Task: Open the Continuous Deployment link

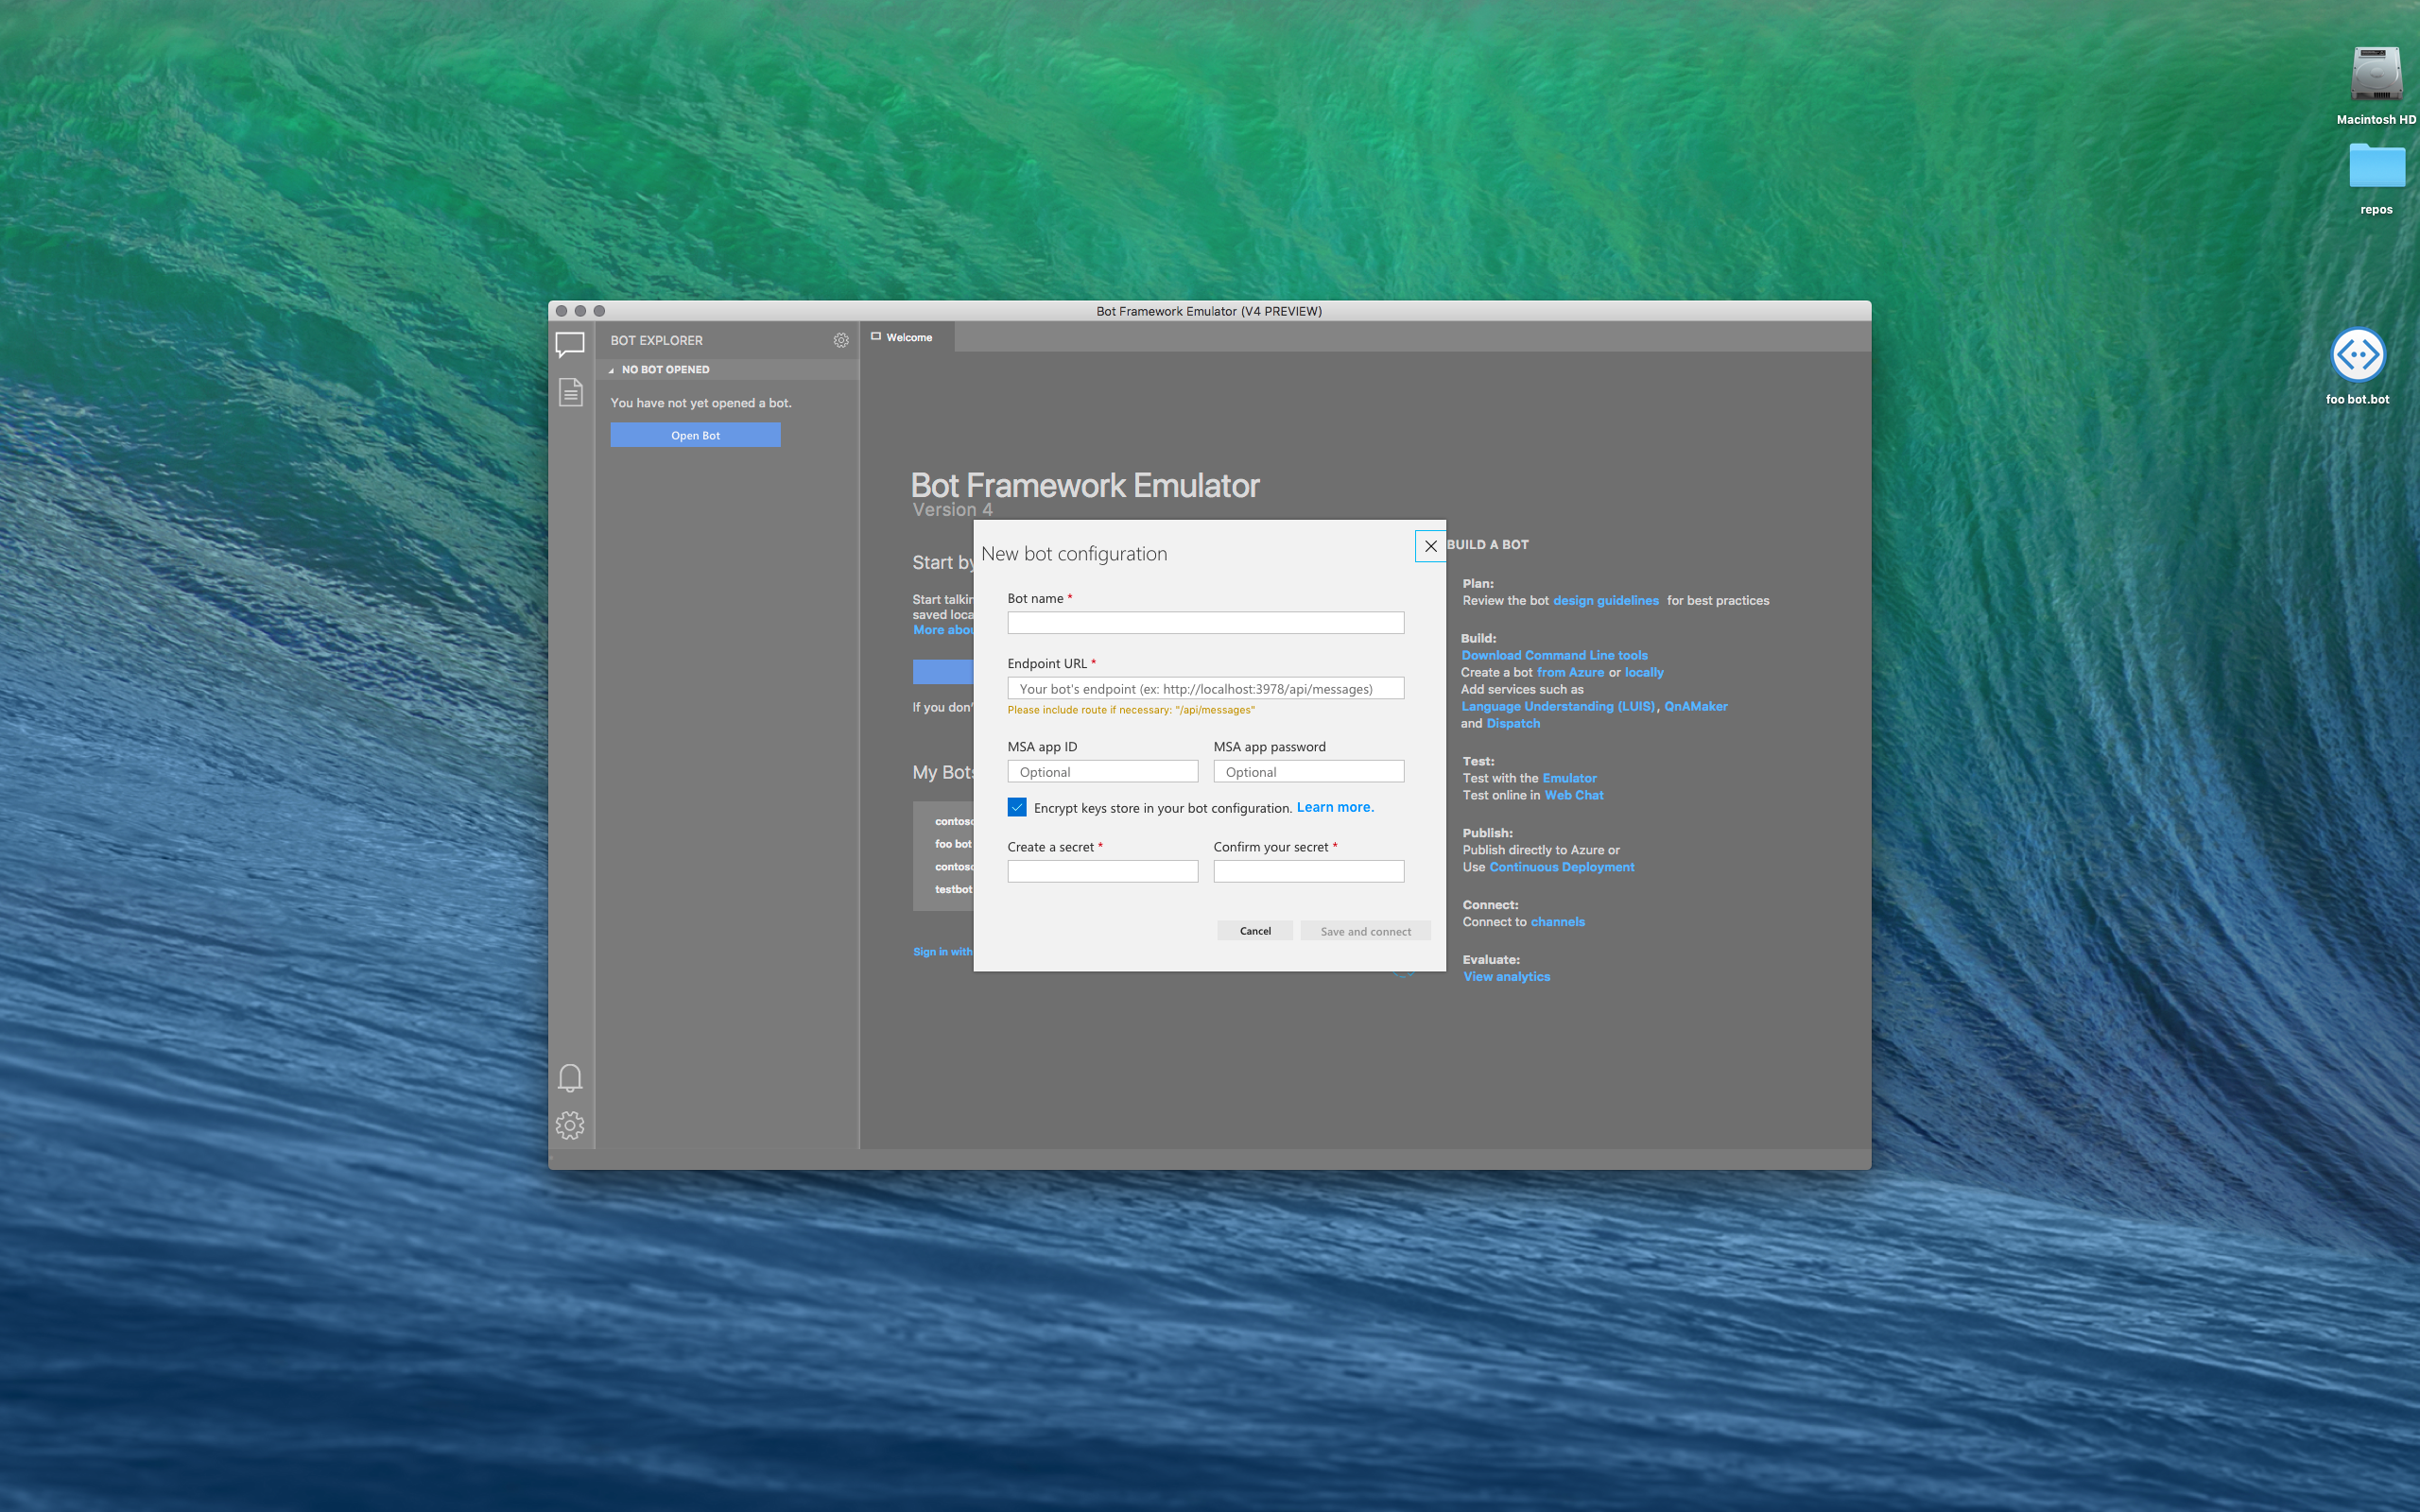Action: point(1561,867)
